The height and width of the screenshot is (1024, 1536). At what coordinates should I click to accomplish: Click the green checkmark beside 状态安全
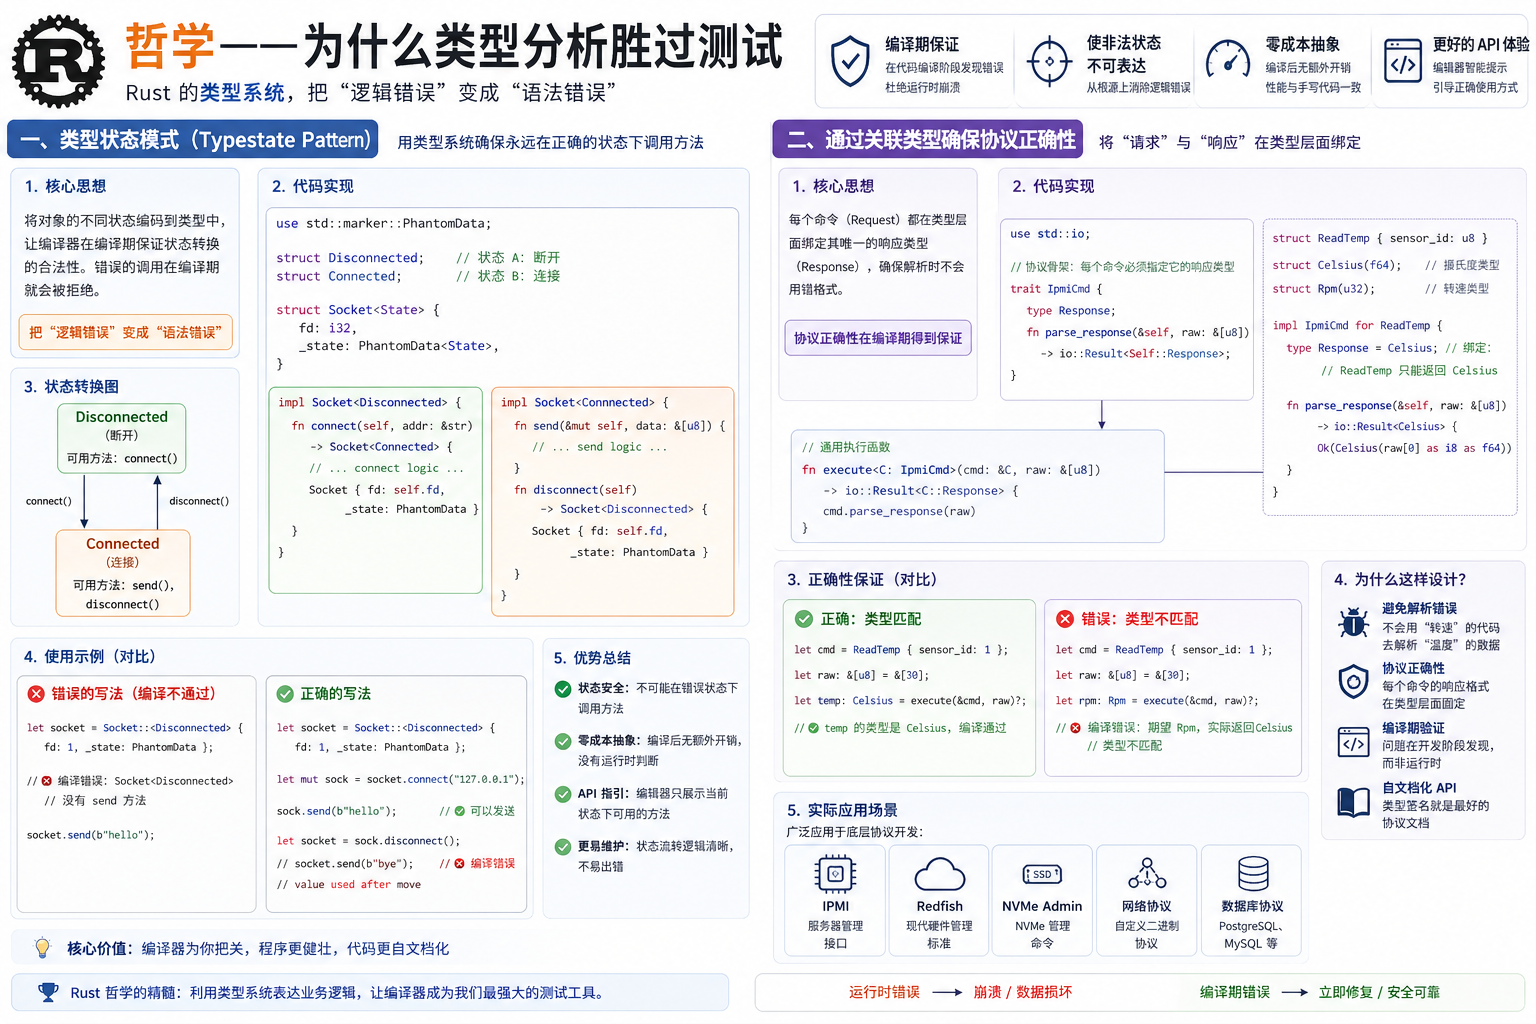click(x=563, y=688)
